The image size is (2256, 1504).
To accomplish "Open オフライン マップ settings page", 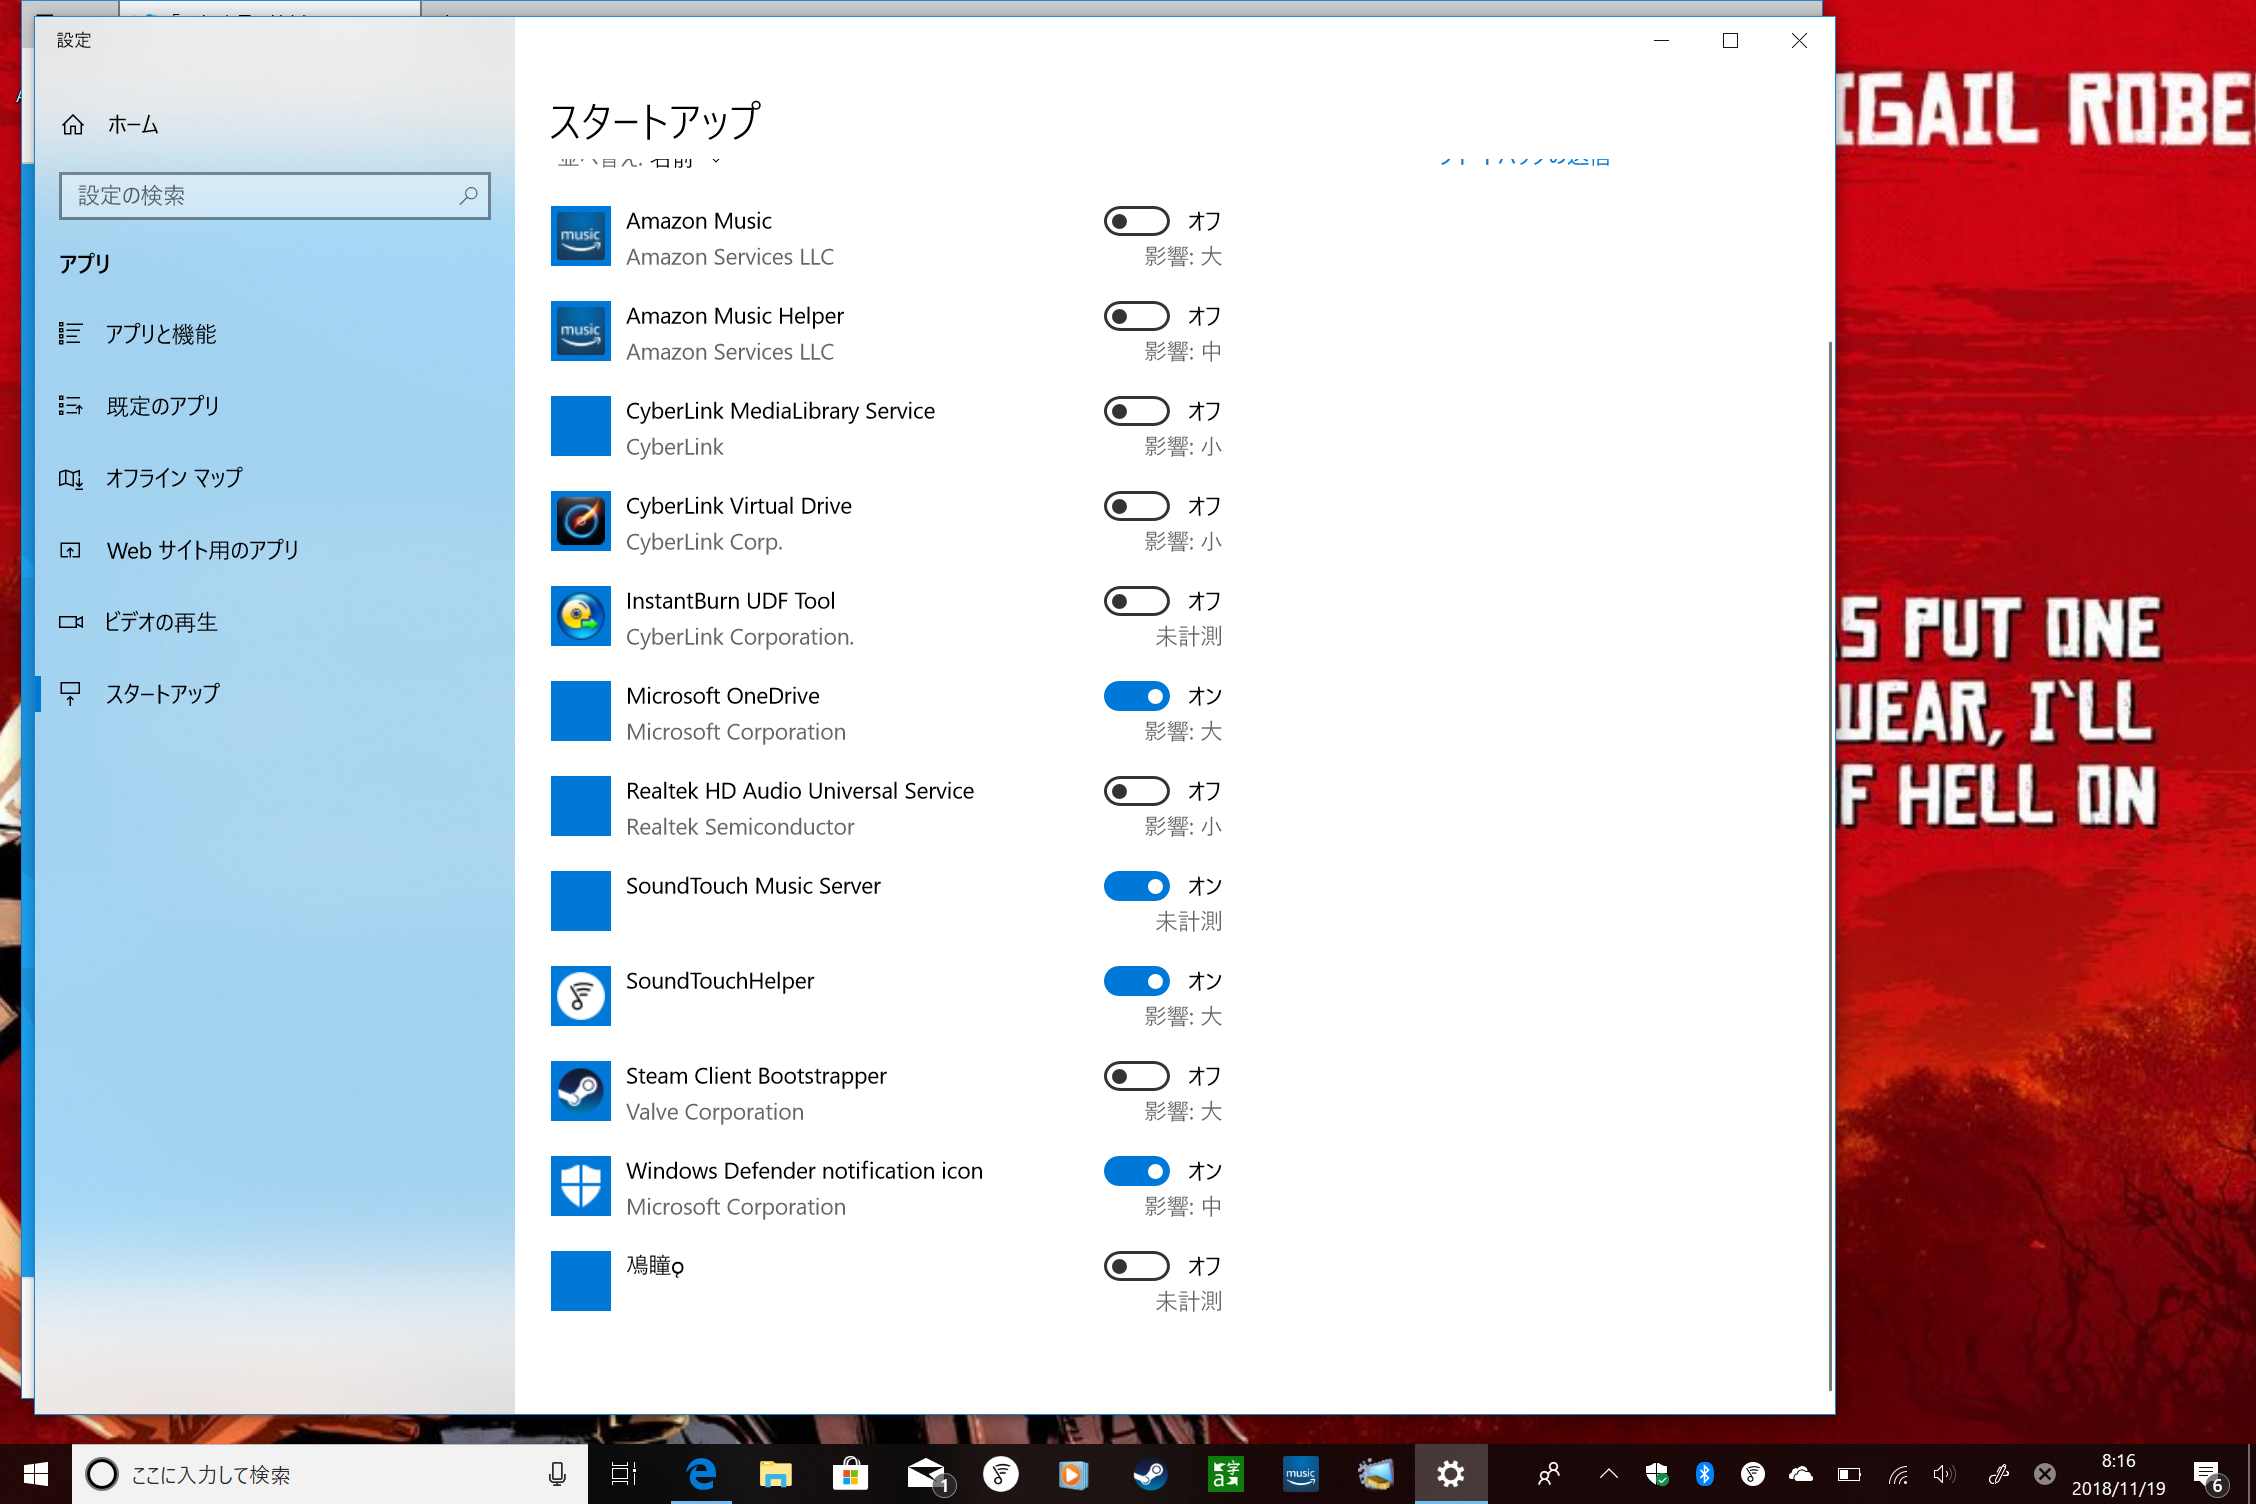I will [x=275, y=478].
